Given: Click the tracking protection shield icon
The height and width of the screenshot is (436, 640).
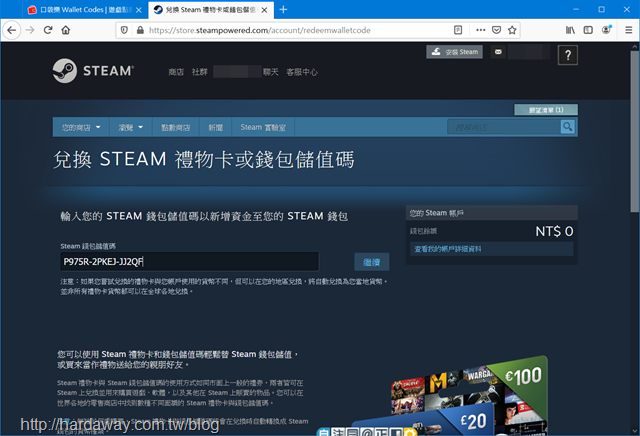Looking at the screenshot, I should point(124,30).
